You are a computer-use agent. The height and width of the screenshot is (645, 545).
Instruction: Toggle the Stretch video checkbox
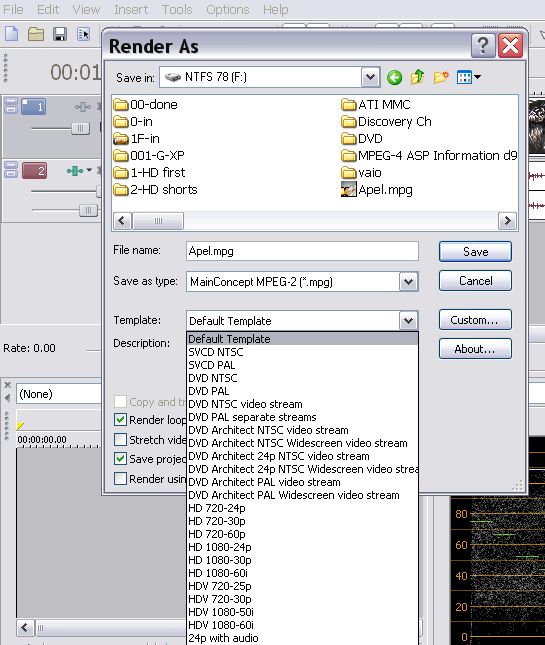(x=120, y=439)
